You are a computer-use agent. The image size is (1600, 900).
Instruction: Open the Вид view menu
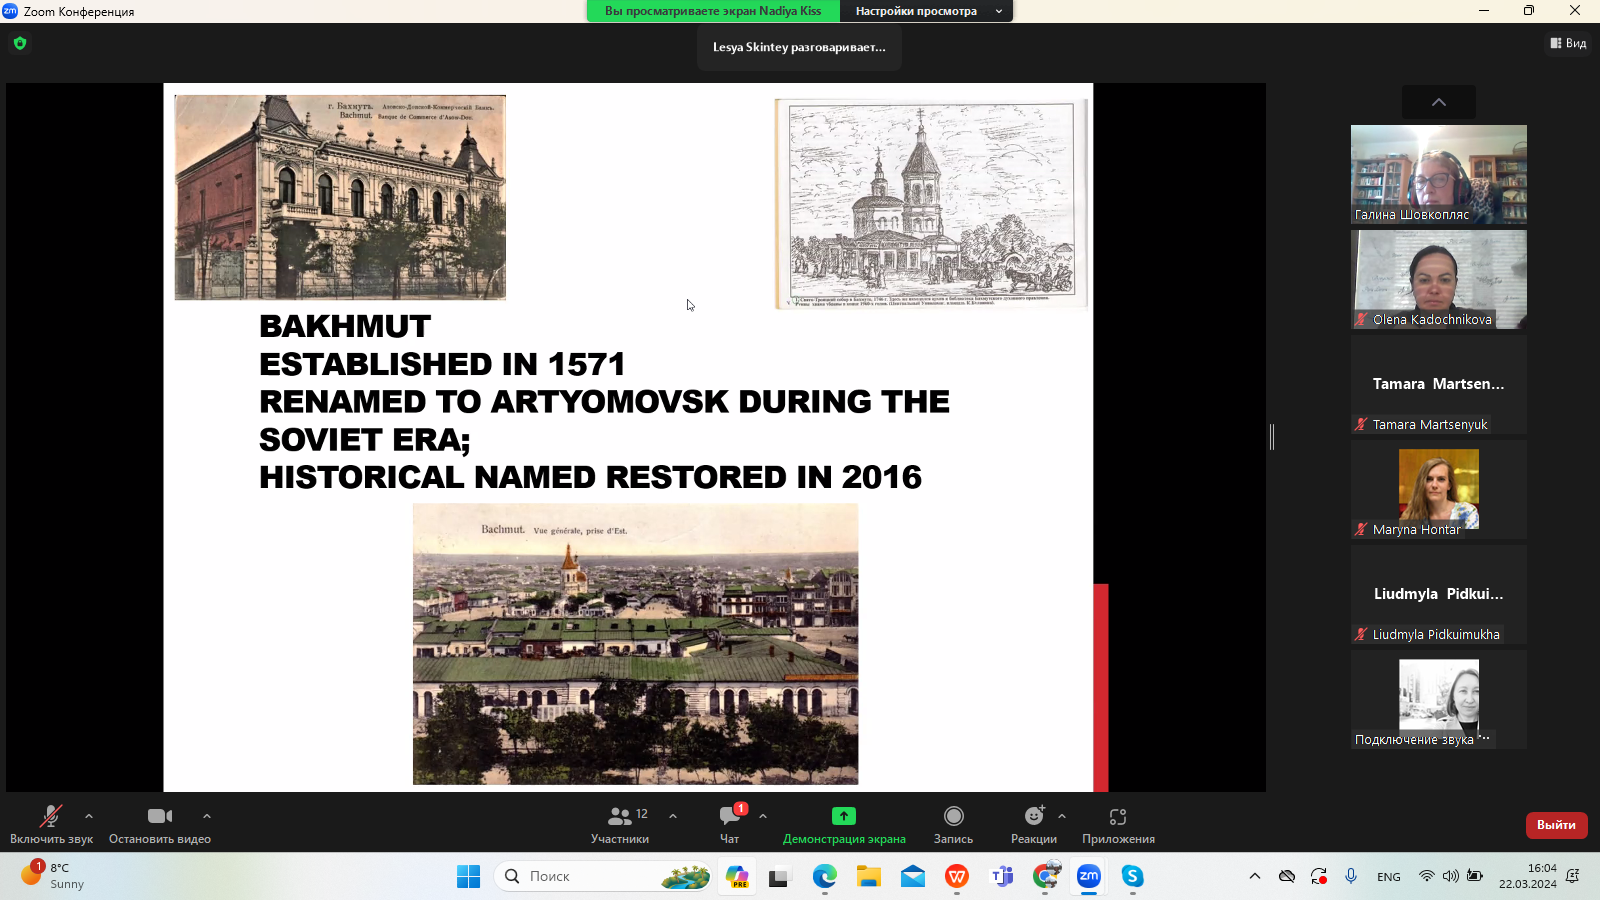1568,43
